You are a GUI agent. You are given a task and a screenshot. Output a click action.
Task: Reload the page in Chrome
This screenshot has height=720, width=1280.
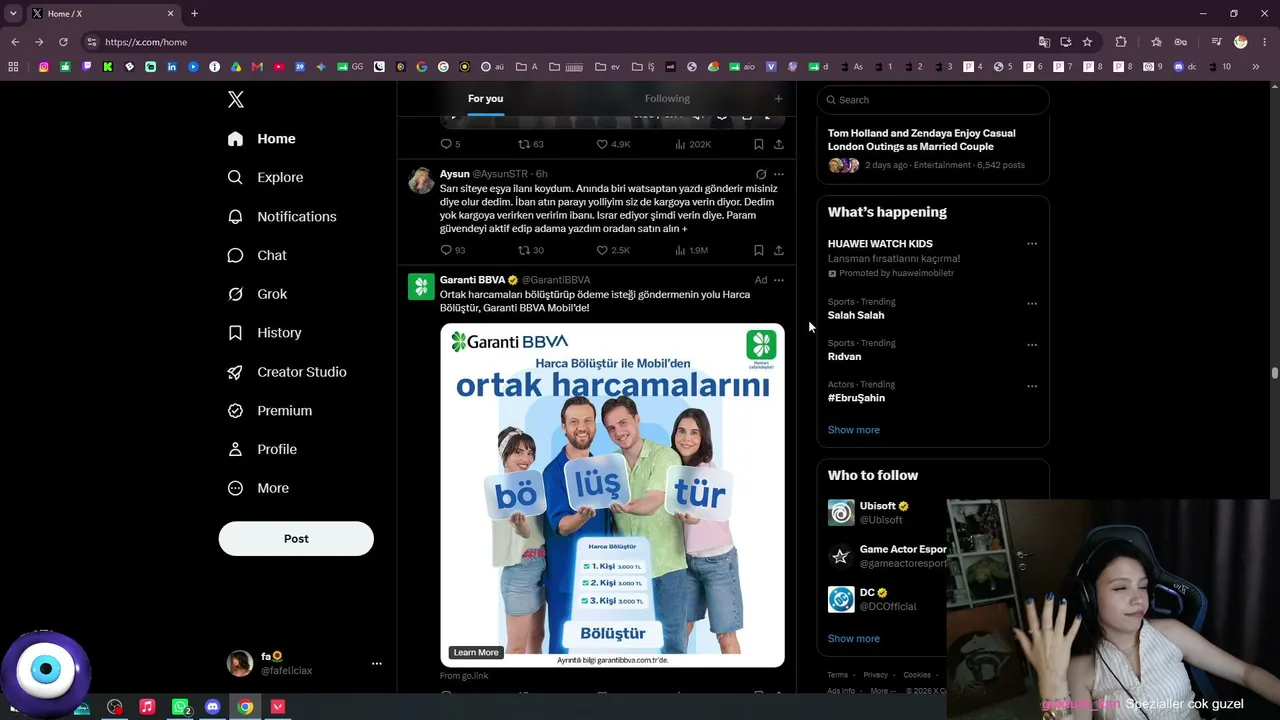pyautogui.click(x=63, y=42)
